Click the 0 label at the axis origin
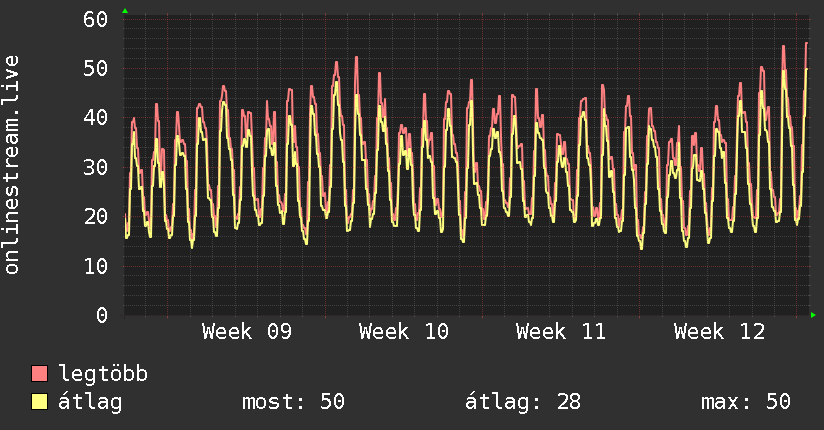This screenshot has height=430, width=824. click(x=102, y=315)
